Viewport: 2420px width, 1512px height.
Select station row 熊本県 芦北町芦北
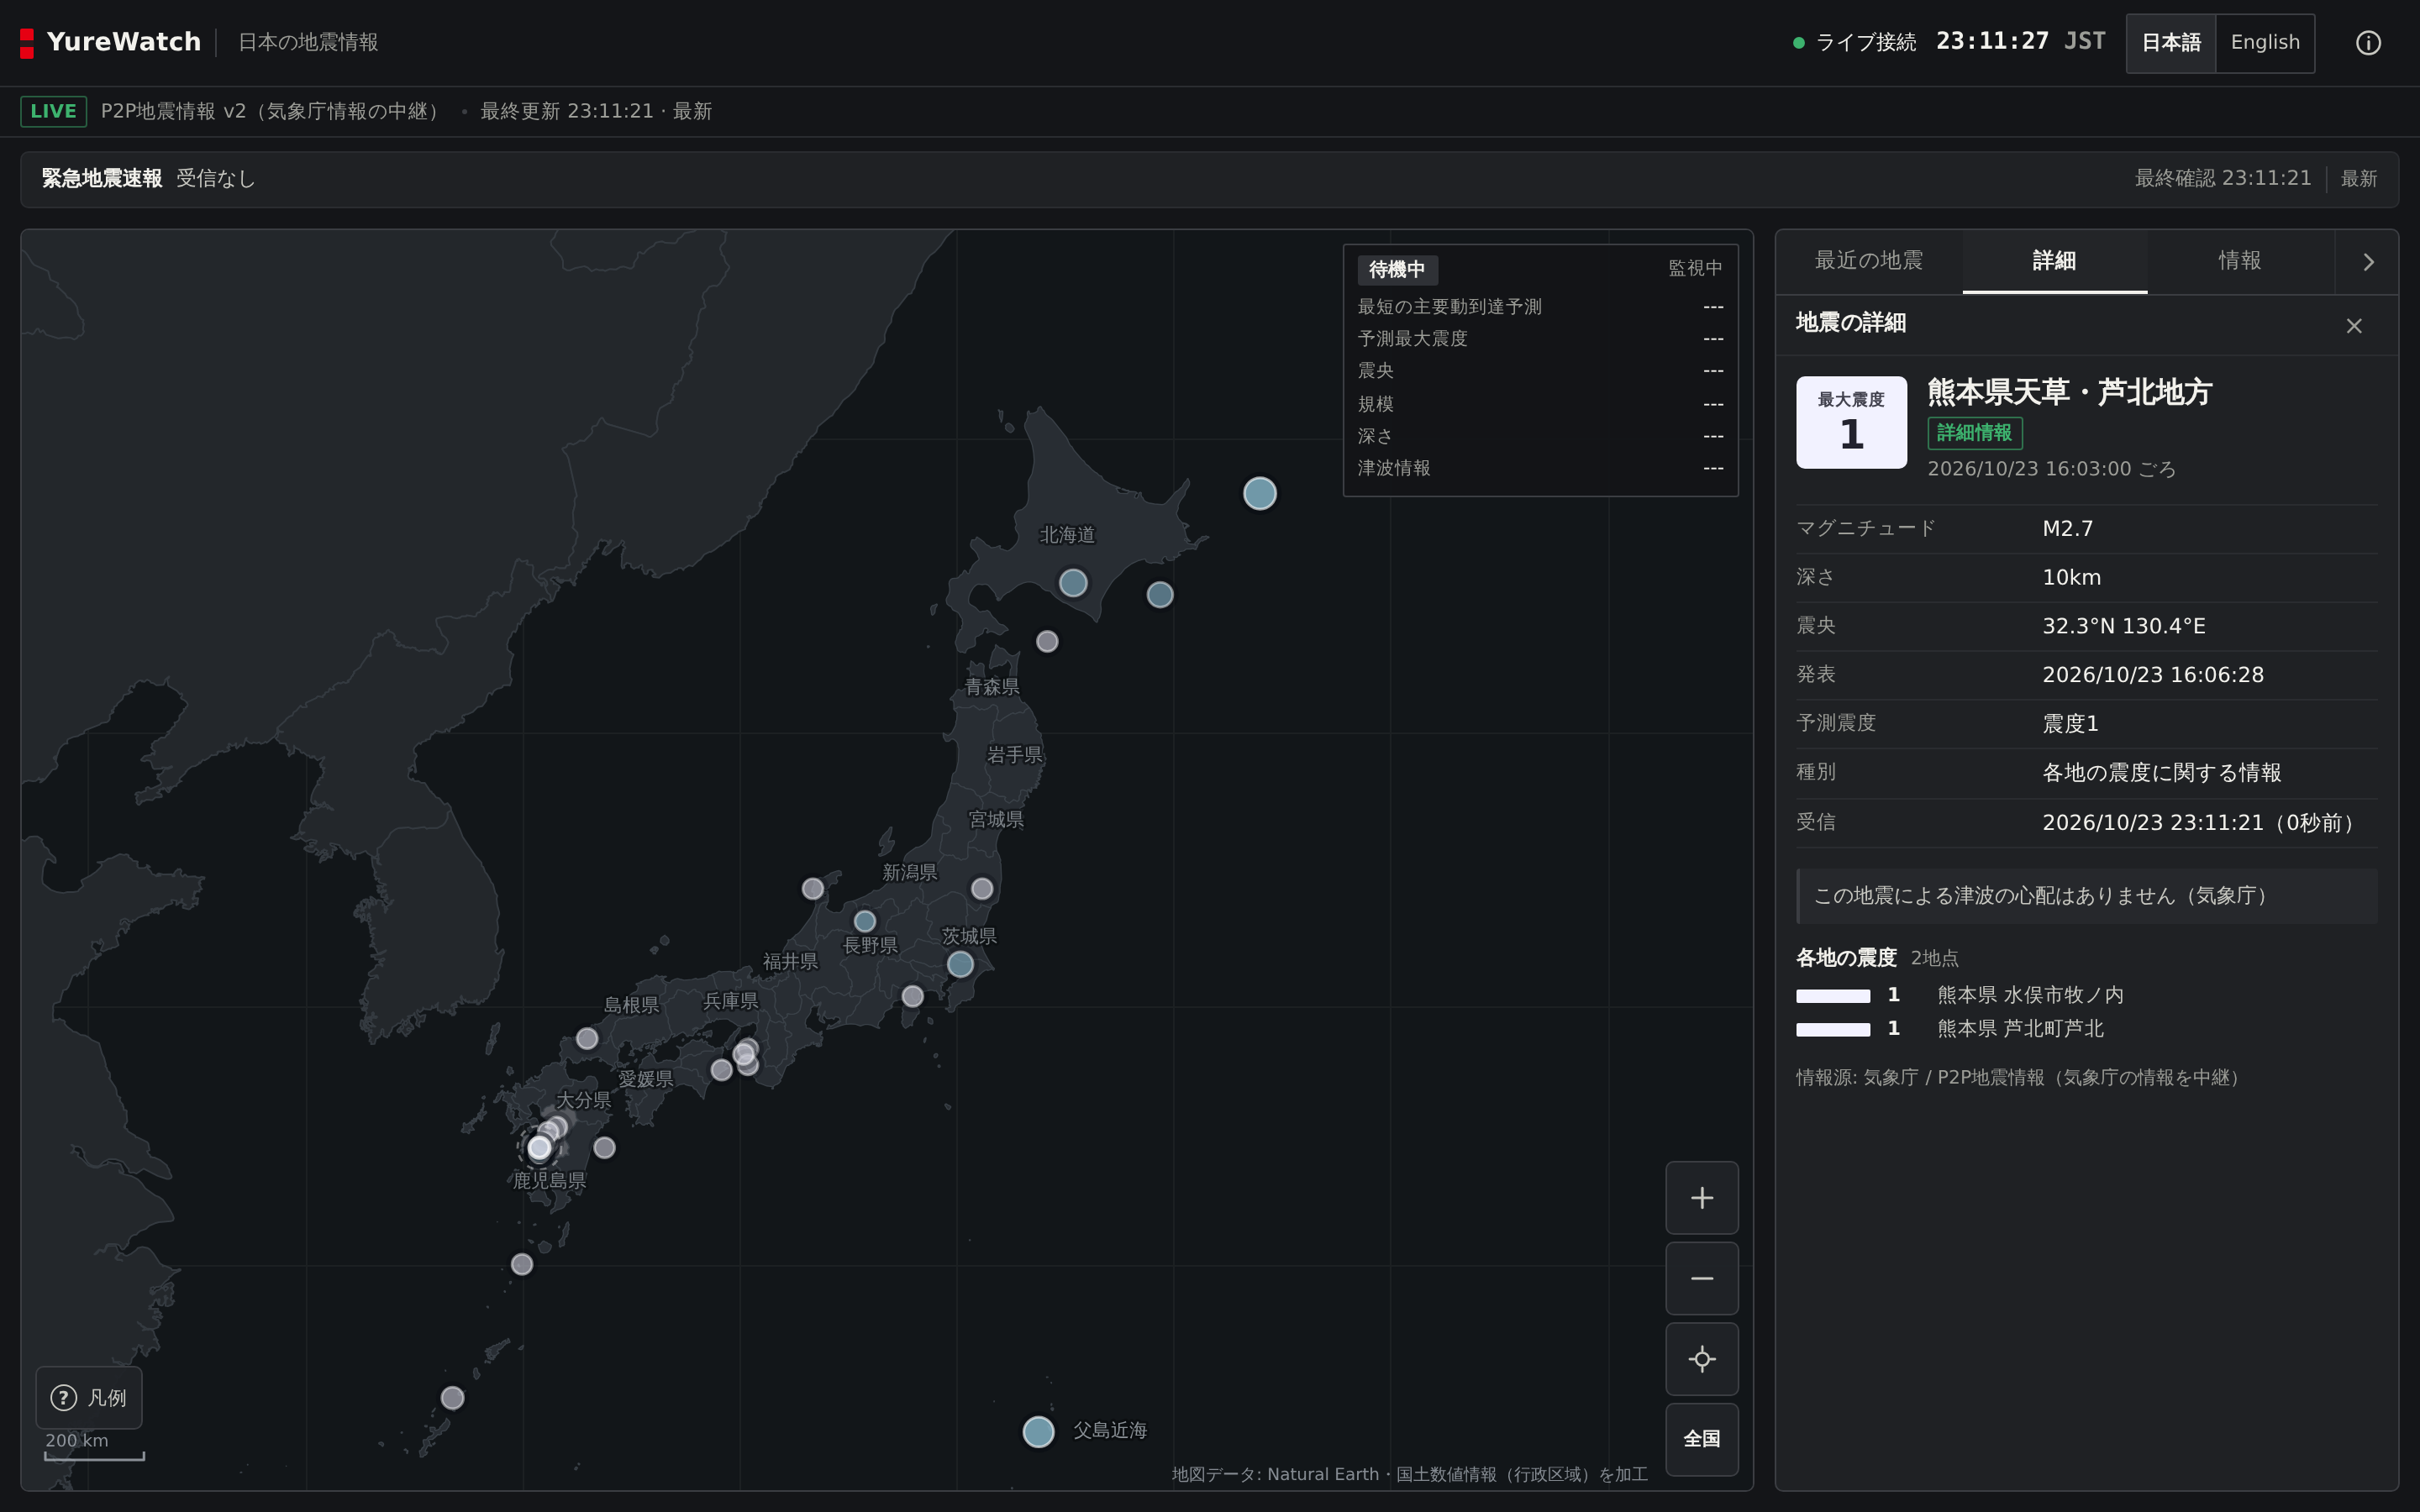2086,1029
